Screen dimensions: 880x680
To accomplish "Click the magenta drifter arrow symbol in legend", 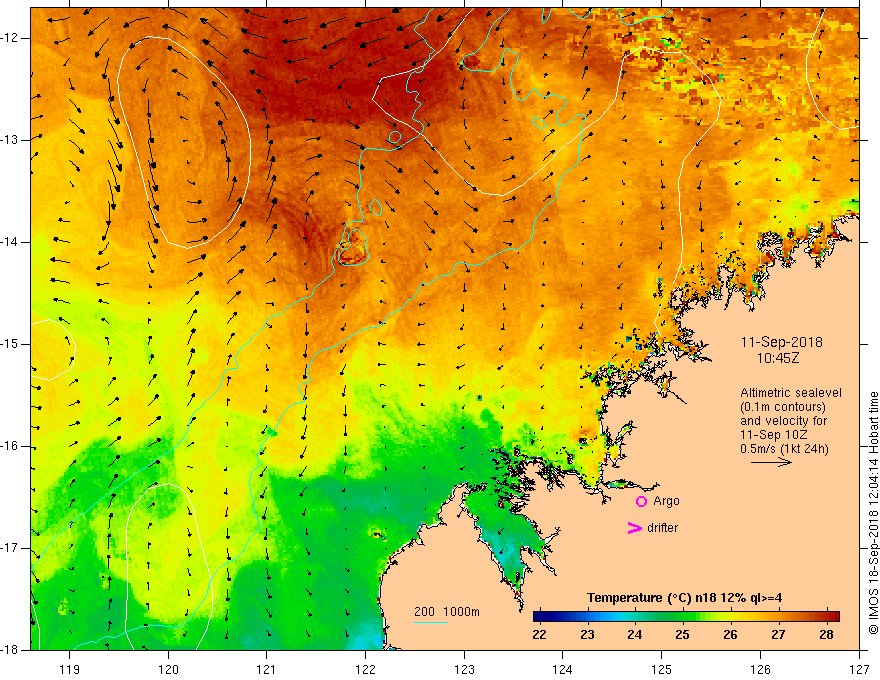I will pyautogui.click(x=634, y=528).
